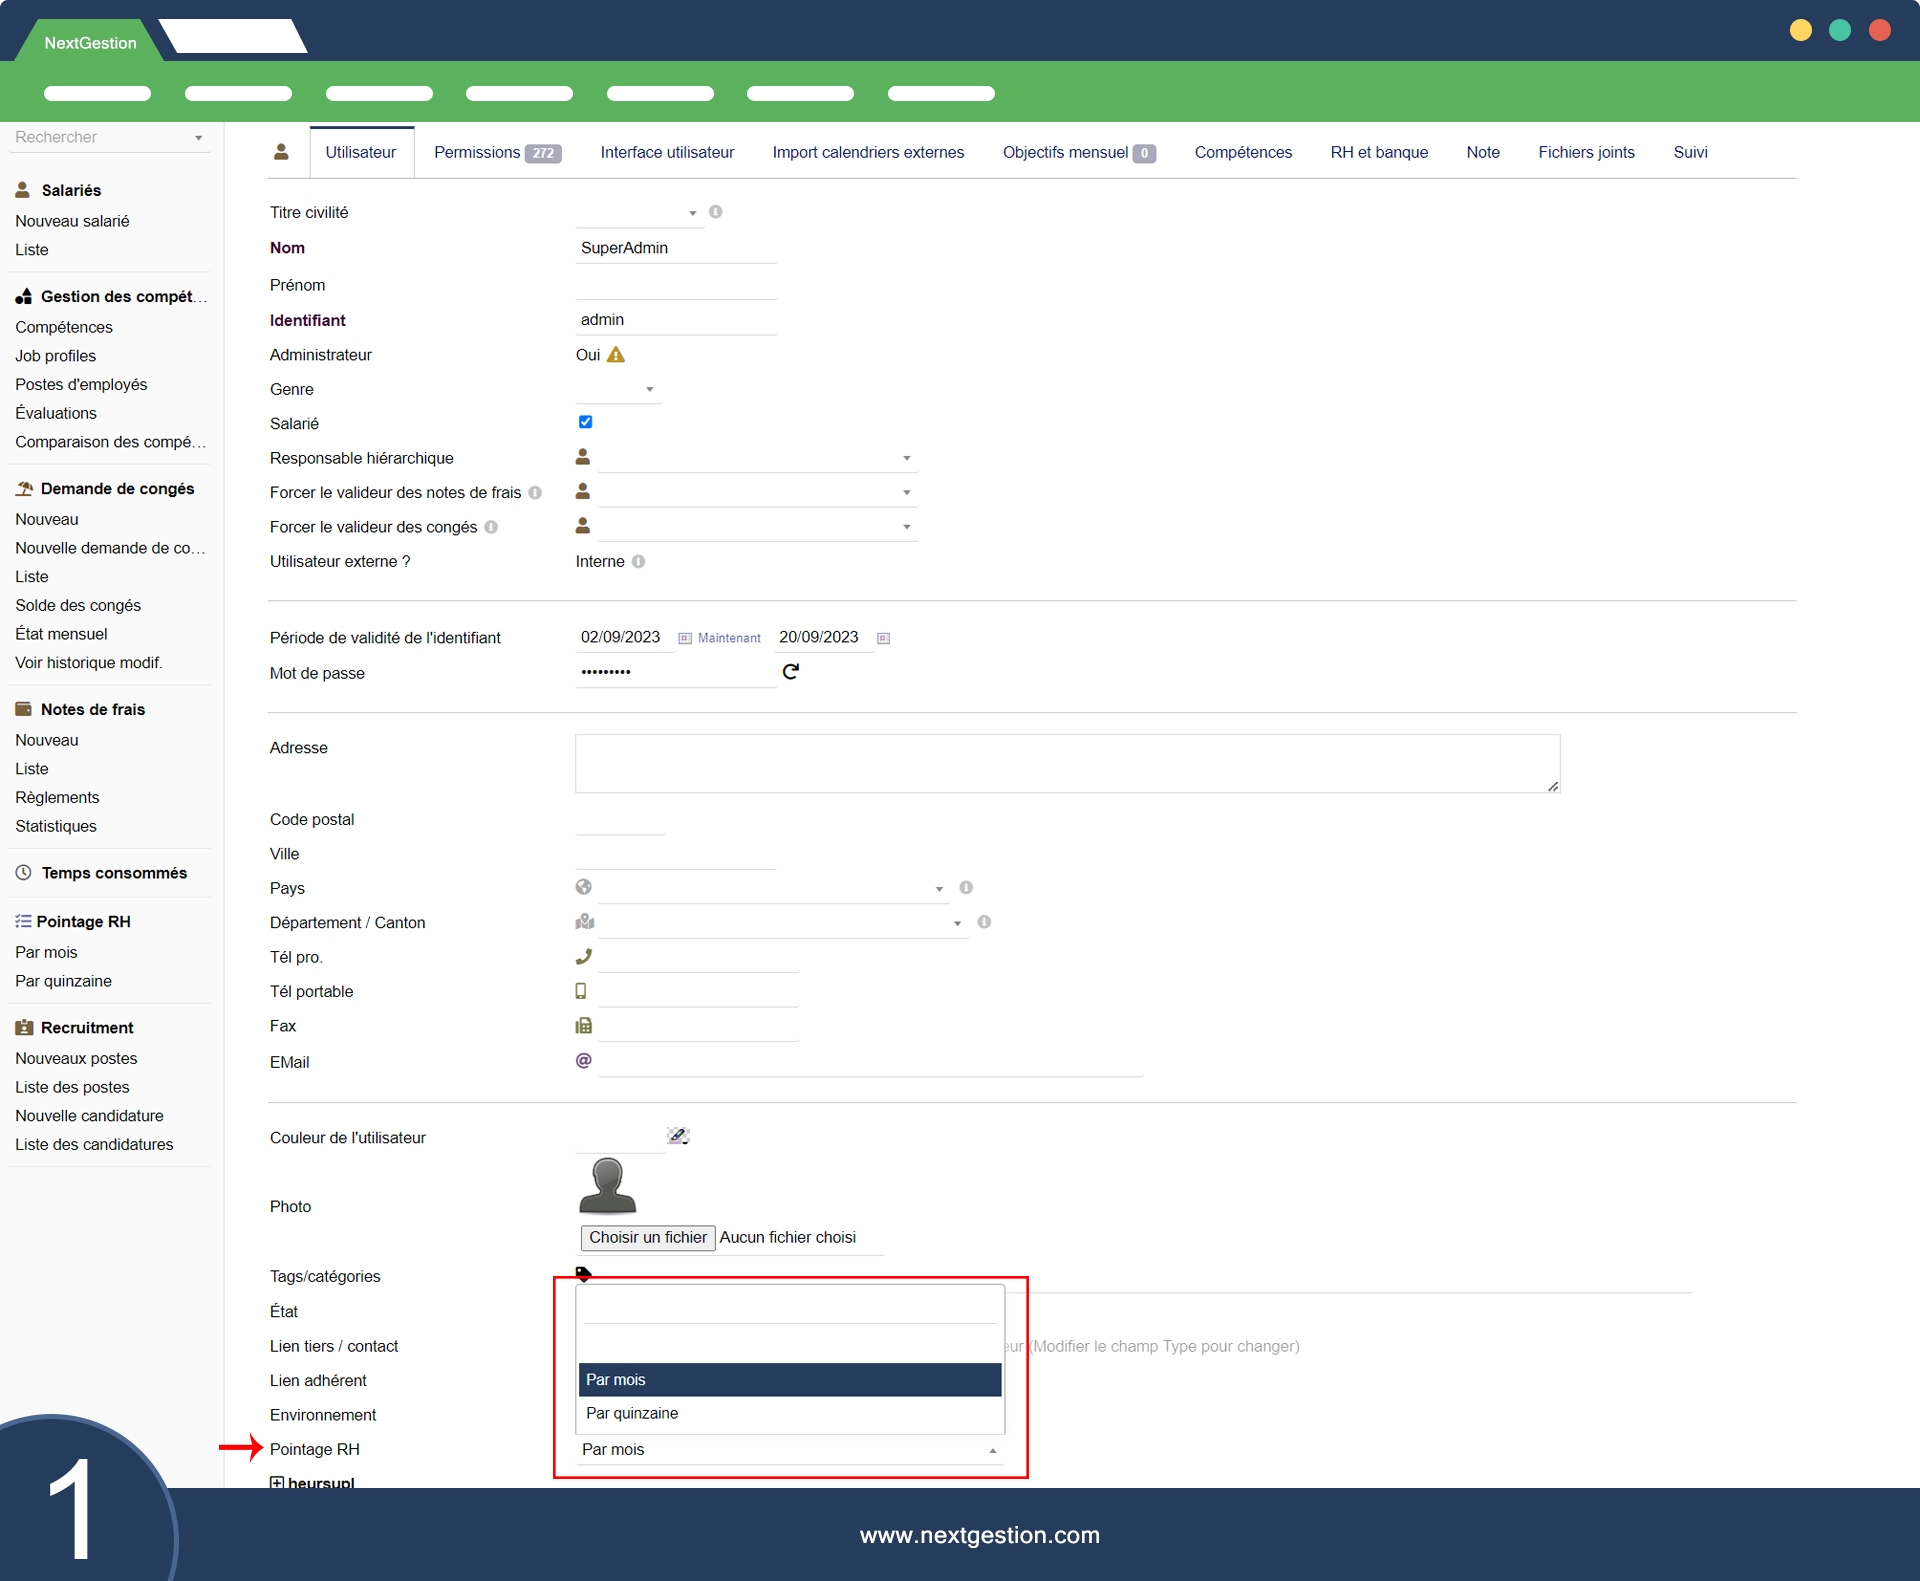Click the calendar icon after 20/09/2023

pos(883,638)
